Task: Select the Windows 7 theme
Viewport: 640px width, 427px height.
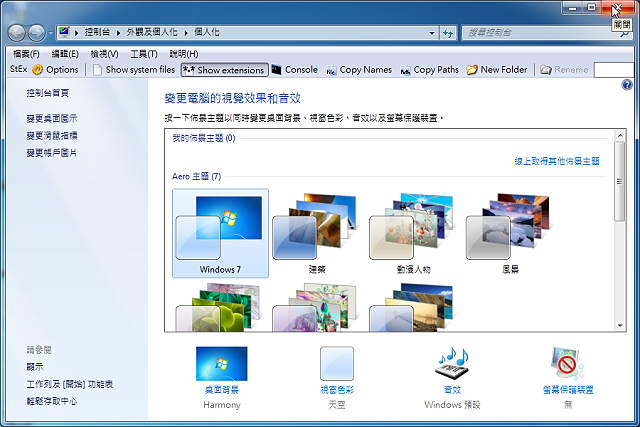Action: 220,233
